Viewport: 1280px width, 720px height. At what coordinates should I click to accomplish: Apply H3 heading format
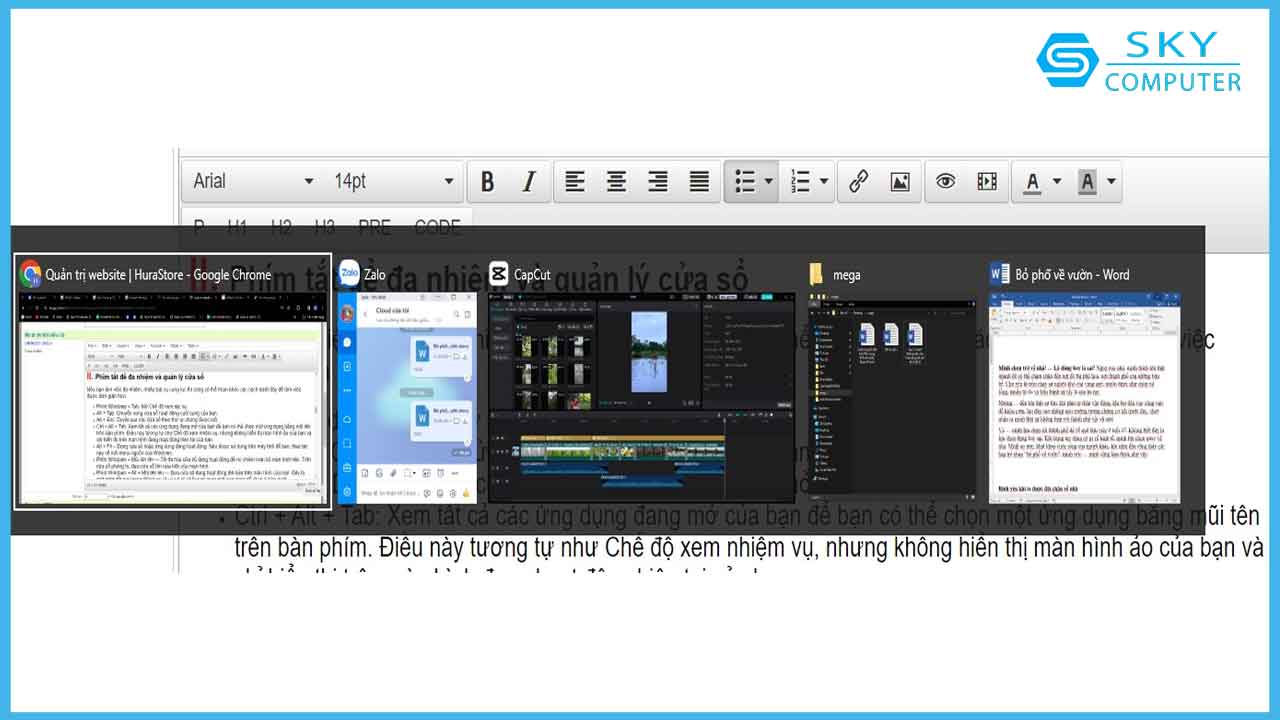click(x=324, y=227)
